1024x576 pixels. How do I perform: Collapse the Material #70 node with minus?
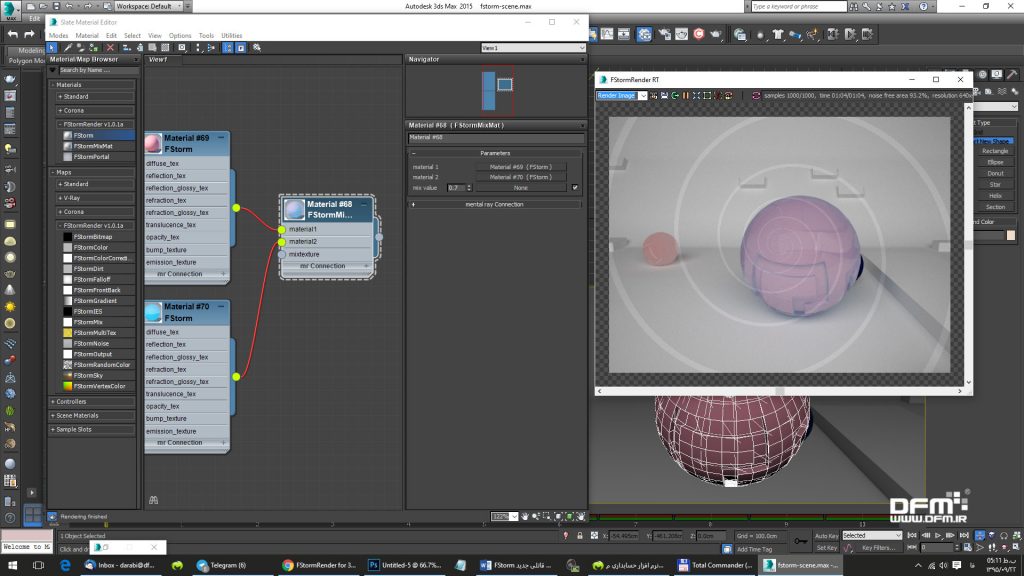221,306
